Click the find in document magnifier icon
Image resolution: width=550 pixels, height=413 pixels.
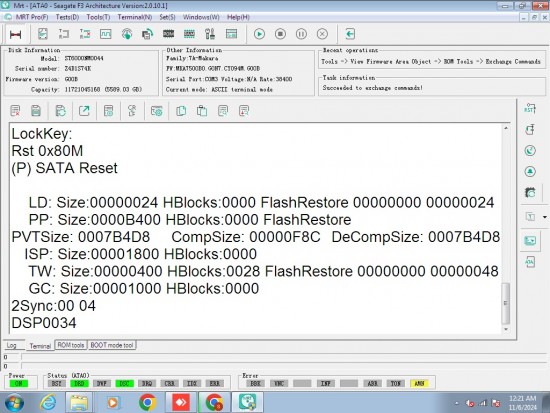point(223,111)
